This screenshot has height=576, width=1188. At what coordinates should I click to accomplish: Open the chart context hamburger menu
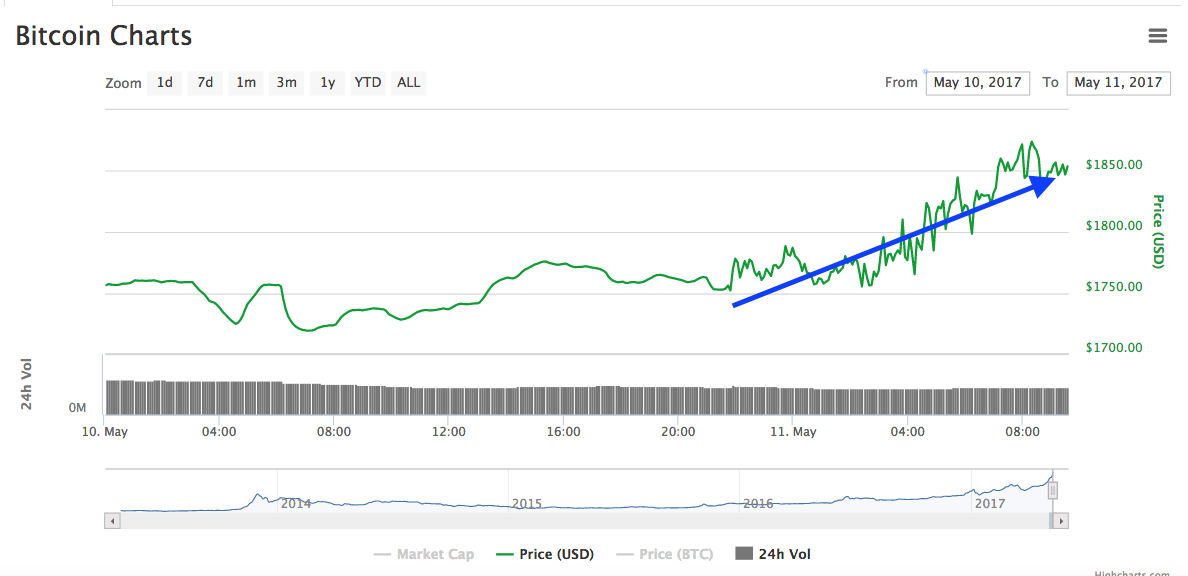pos(1157,36)
